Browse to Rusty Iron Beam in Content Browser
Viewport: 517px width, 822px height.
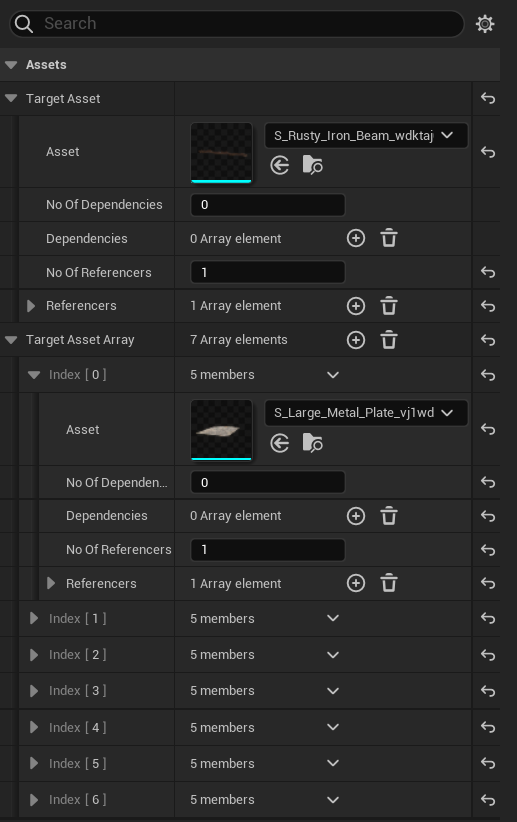[313, 165]
